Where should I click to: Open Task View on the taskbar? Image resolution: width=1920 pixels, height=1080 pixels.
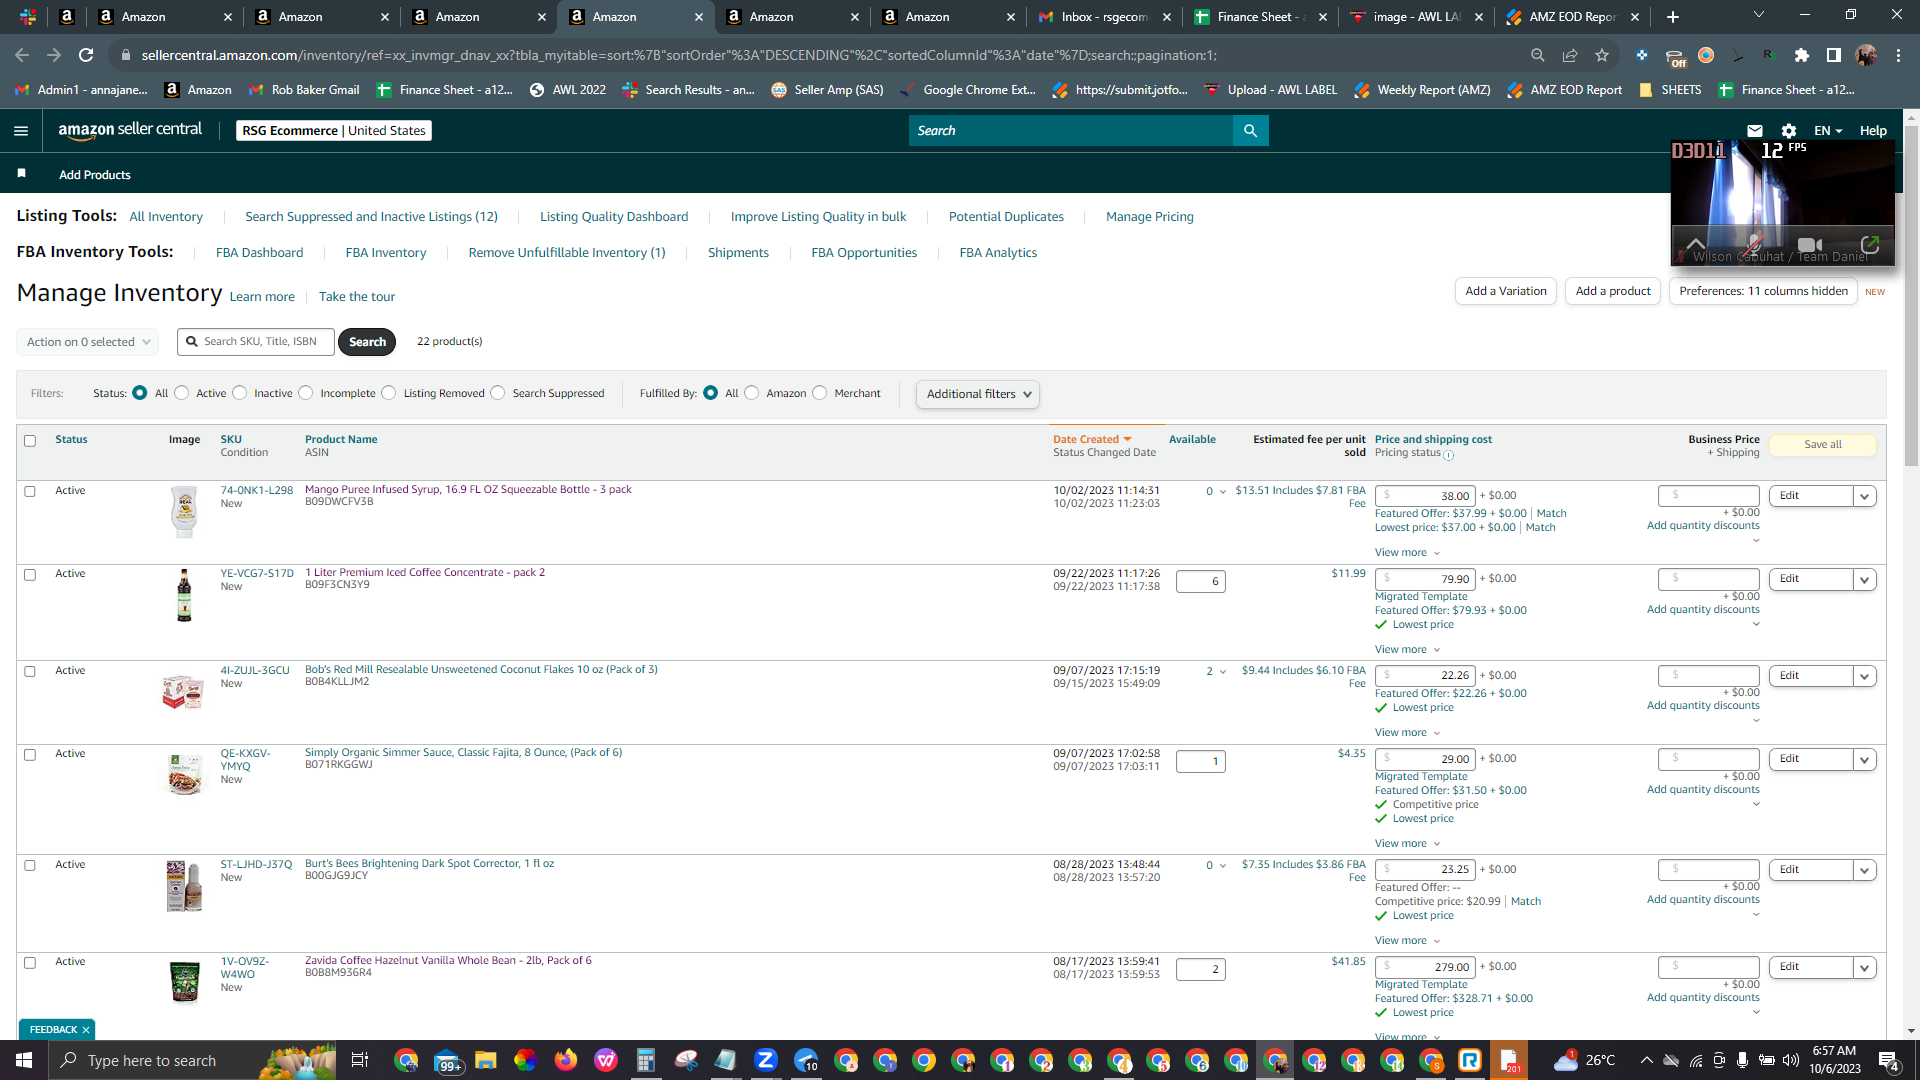click(x=360, y=1060)
